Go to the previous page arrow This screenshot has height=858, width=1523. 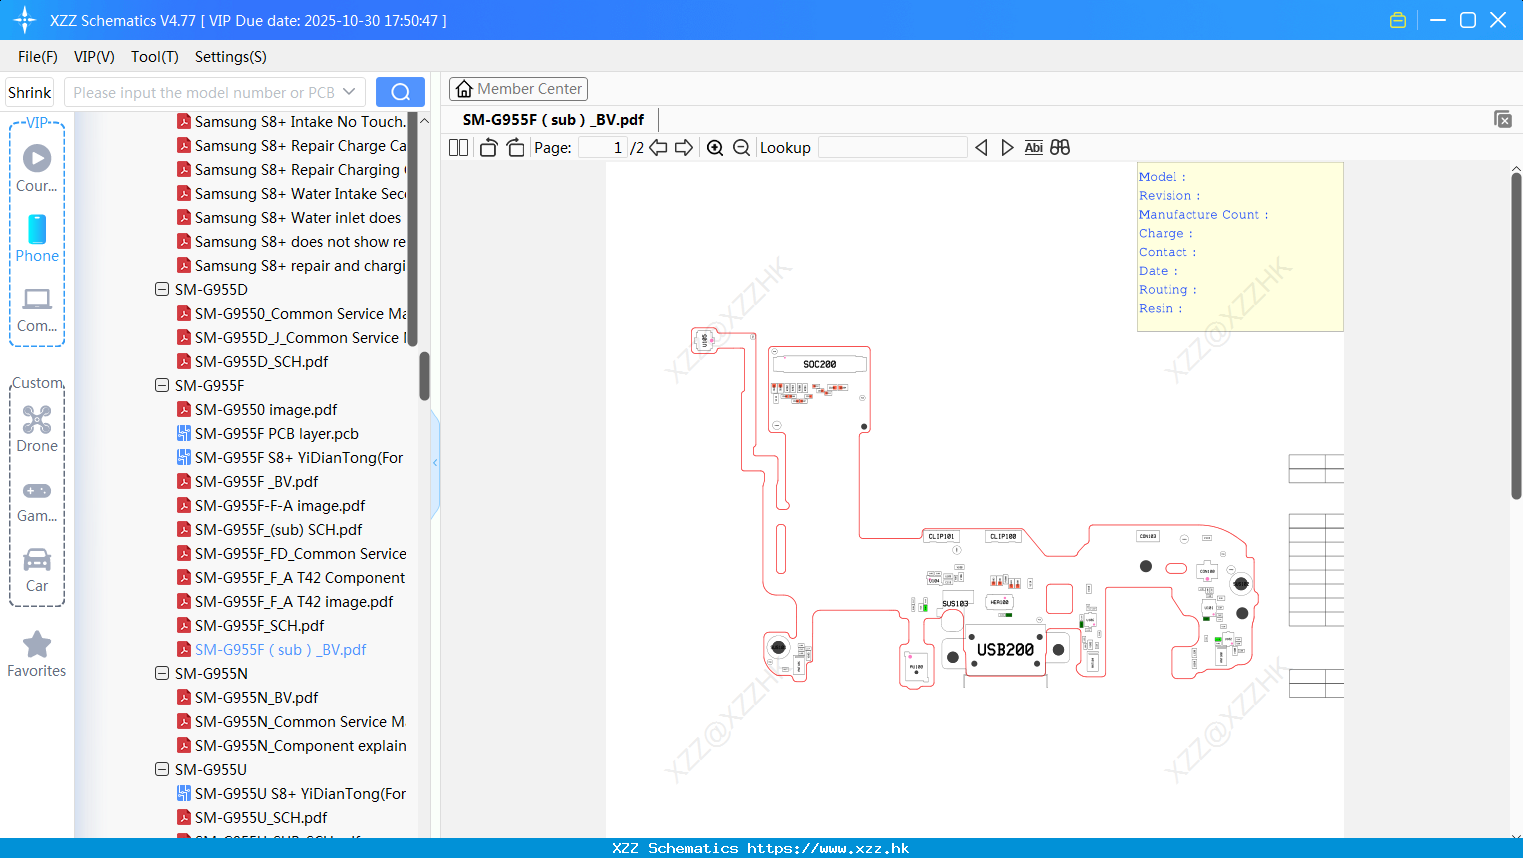pyautogui.click(x=658, y=147)
